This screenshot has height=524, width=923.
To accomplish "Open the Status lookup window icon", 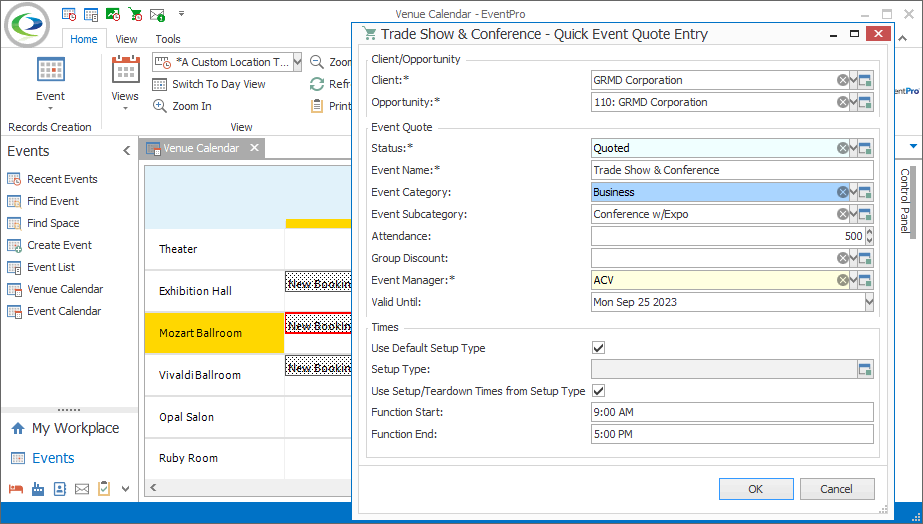I will tap(865, 148).
